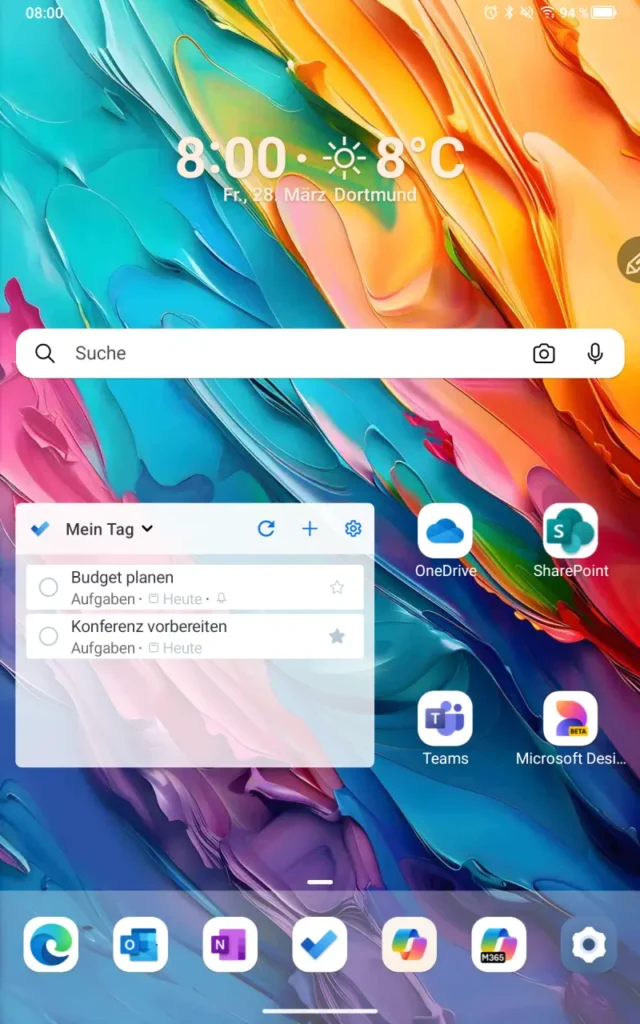Open the OneDrive app
Image resolution: width=640 pixels, height=1024 pixels.
point(445,532)
